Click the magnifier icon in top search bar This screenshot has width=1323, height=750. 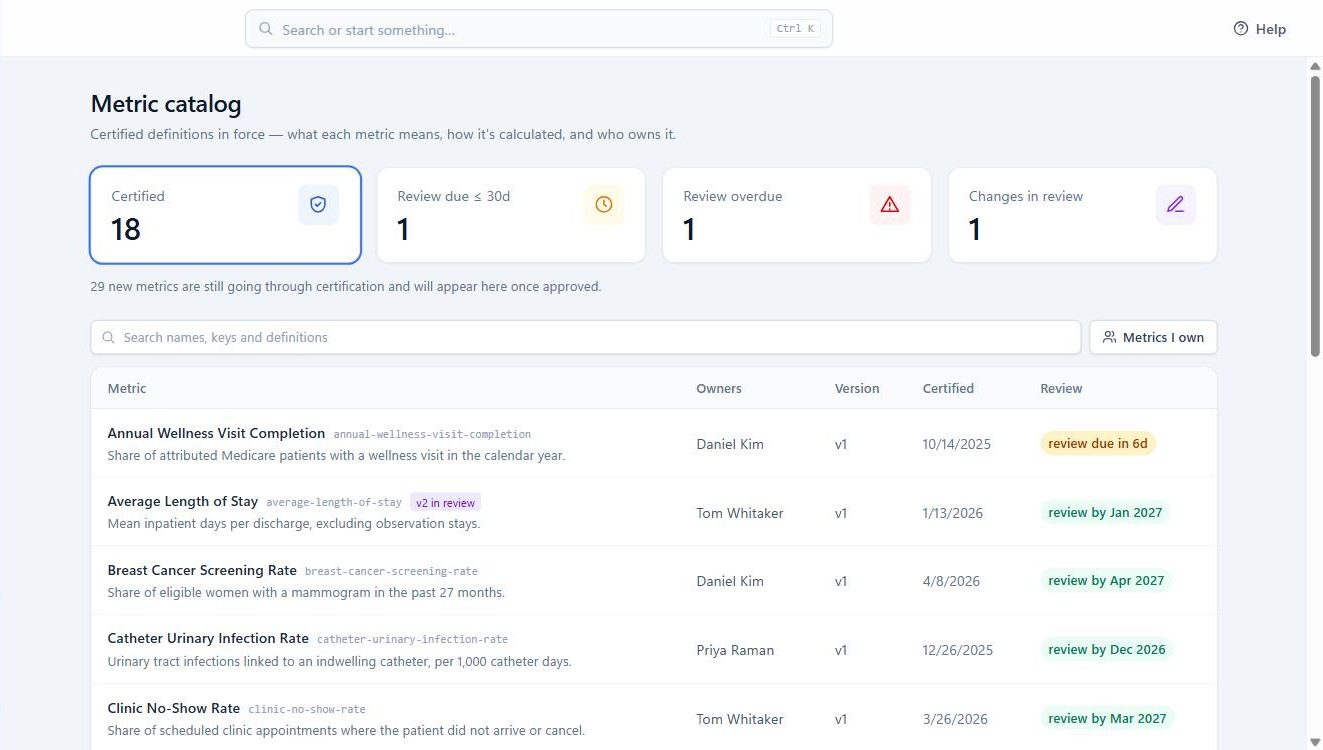(x=266, y=29)
